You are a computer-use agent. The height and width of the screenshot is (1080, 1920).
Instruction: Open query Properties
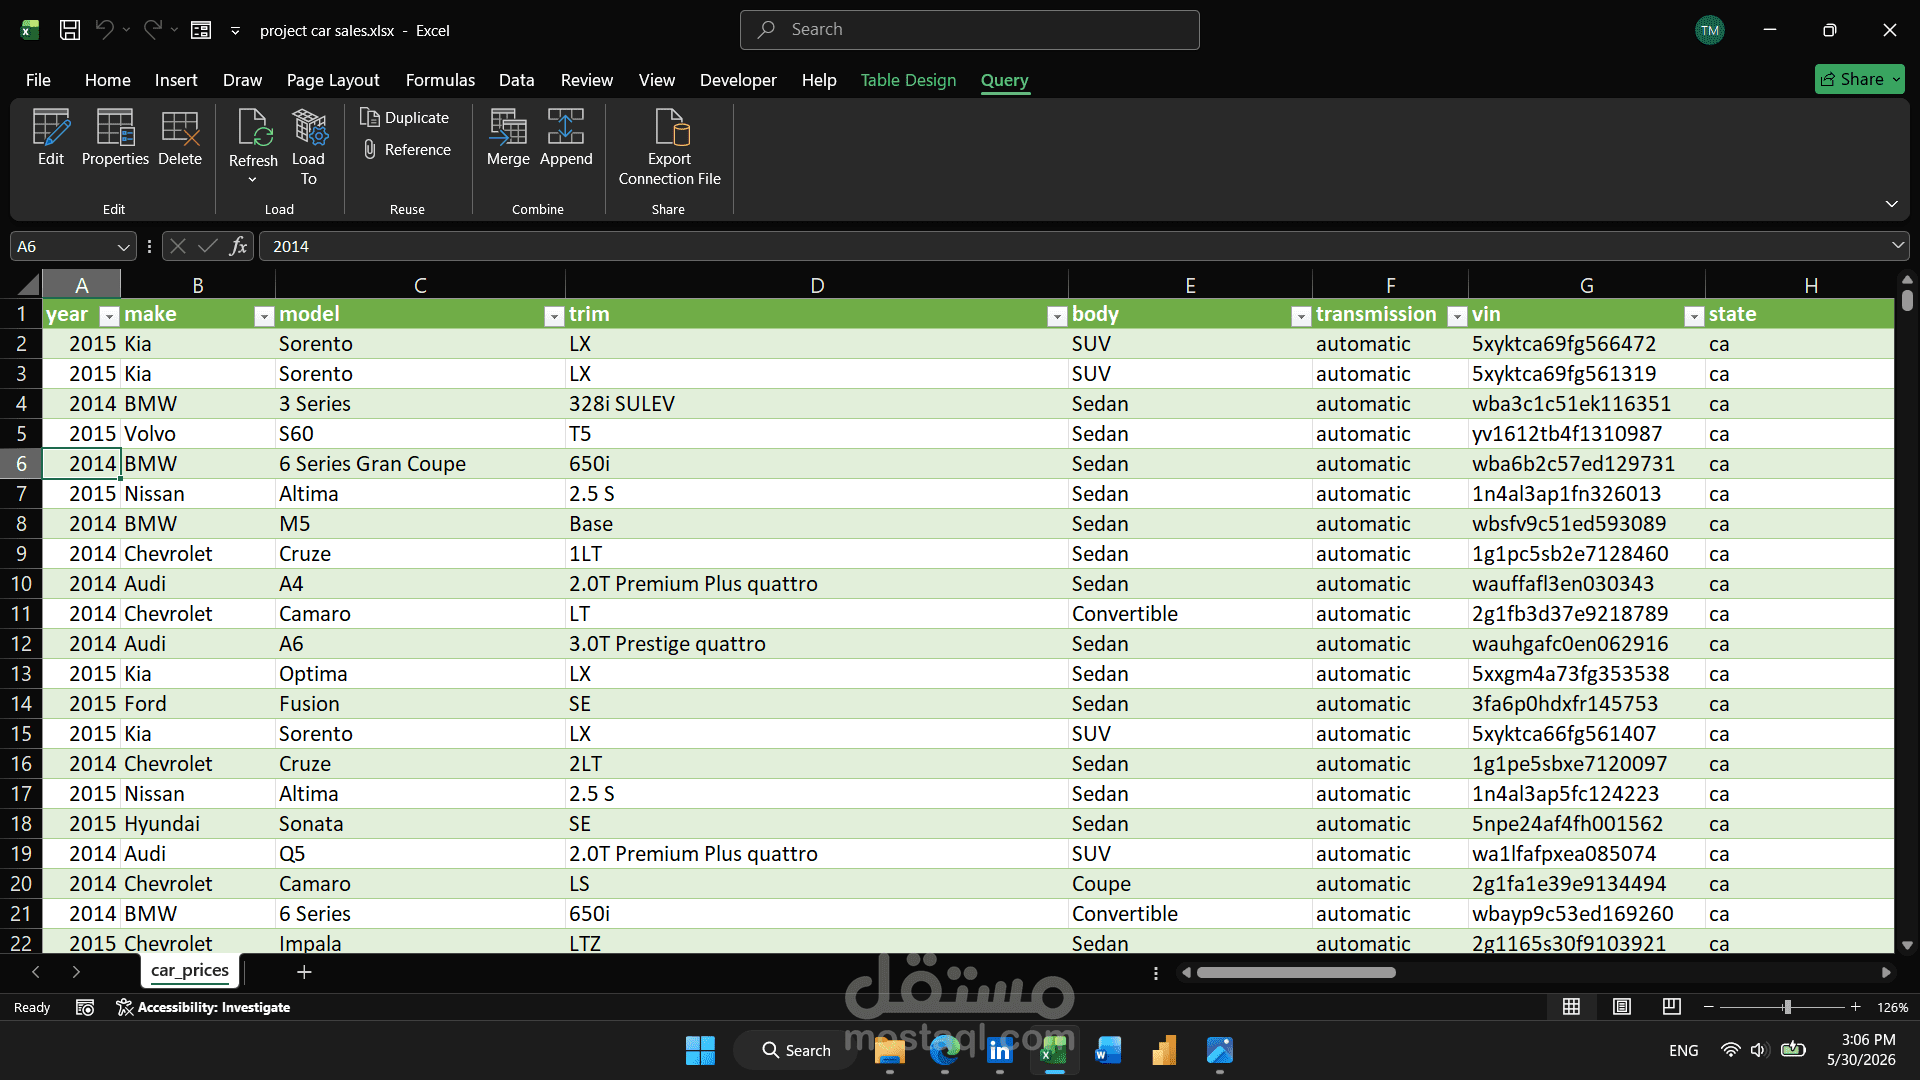(115, 138)
